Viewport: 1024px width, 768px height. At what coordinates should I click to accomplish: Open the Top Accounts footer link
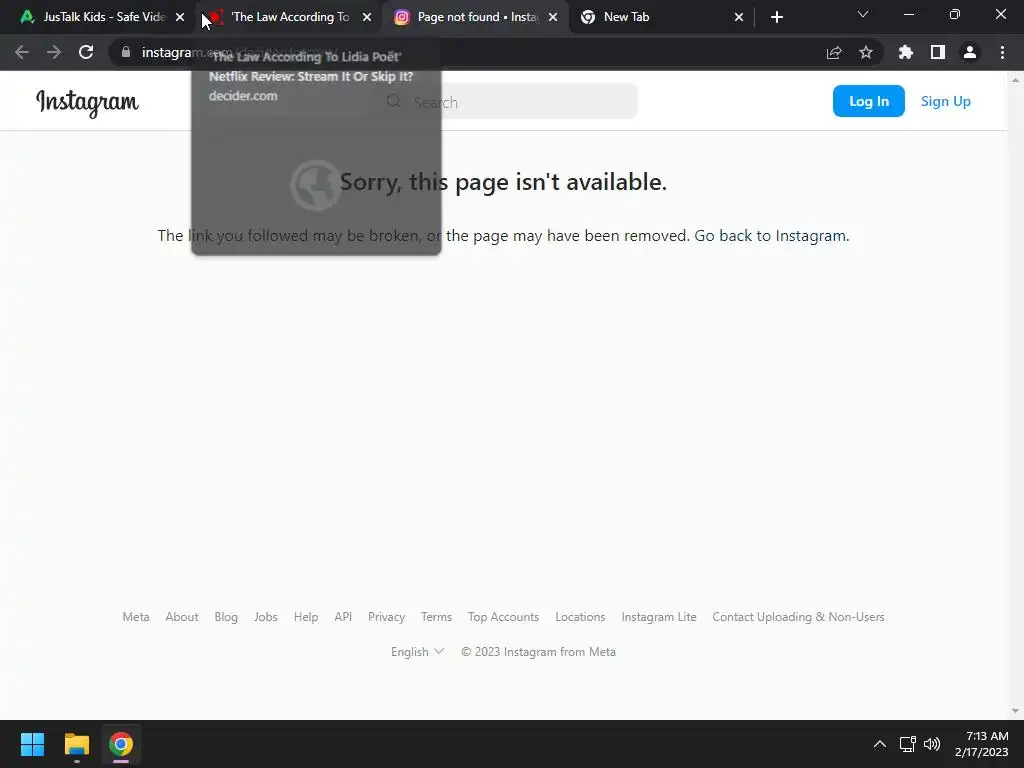pyautogui.click(x=504, y=617)
